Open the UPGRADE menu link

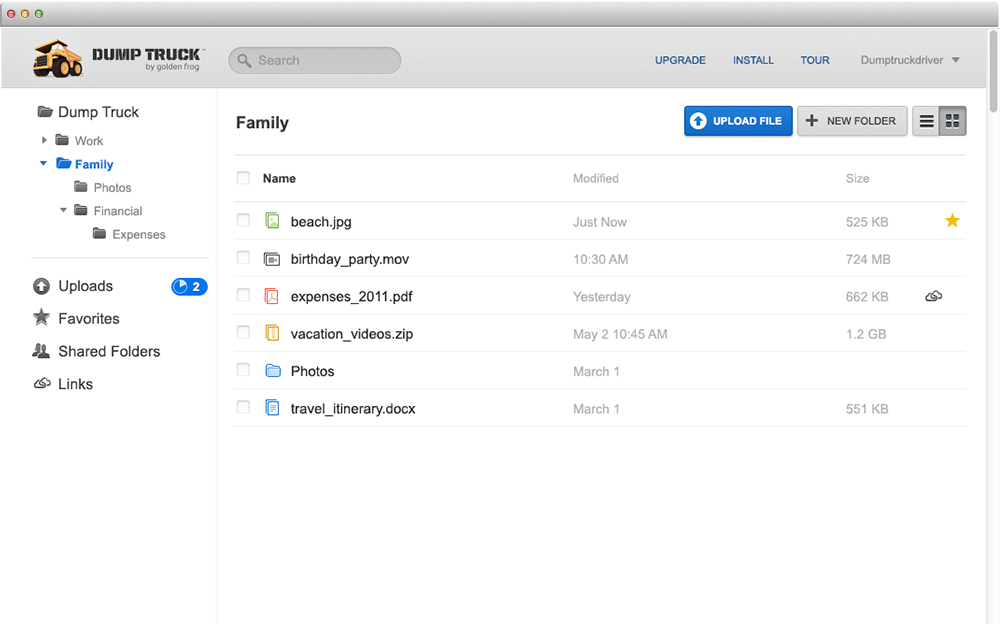[680, 60]
